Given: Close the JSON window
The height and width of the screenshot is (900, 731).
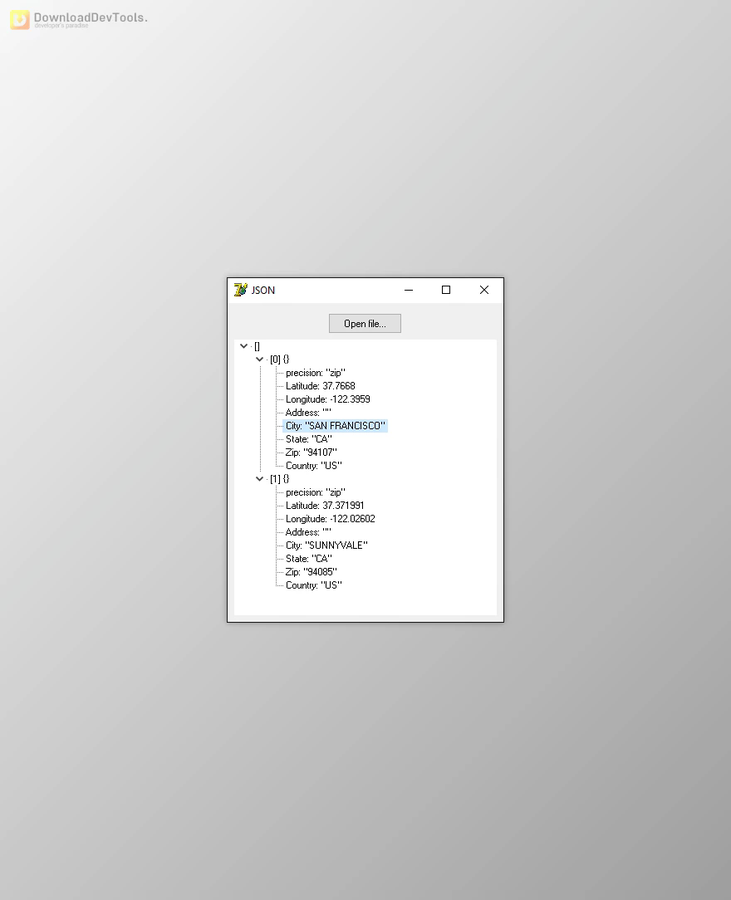Looking at the screenshot, I should point(484,290).
